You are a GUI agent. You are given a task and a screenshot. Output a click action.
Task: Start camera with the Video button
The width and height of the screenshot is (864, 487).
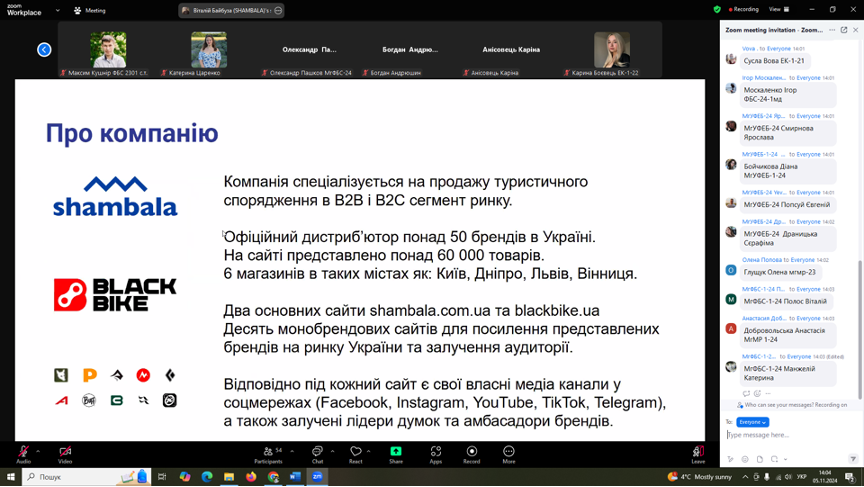coord(65,454)
